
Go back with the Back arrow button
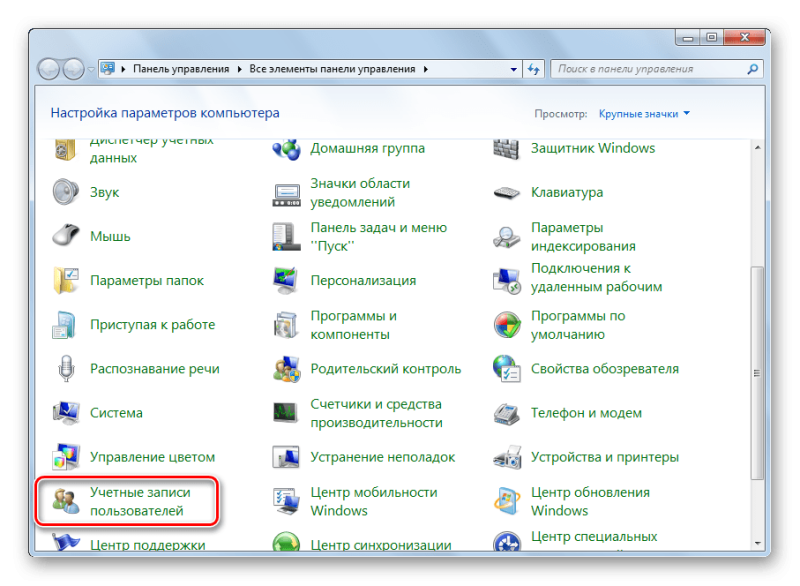(x=49, y=69)
